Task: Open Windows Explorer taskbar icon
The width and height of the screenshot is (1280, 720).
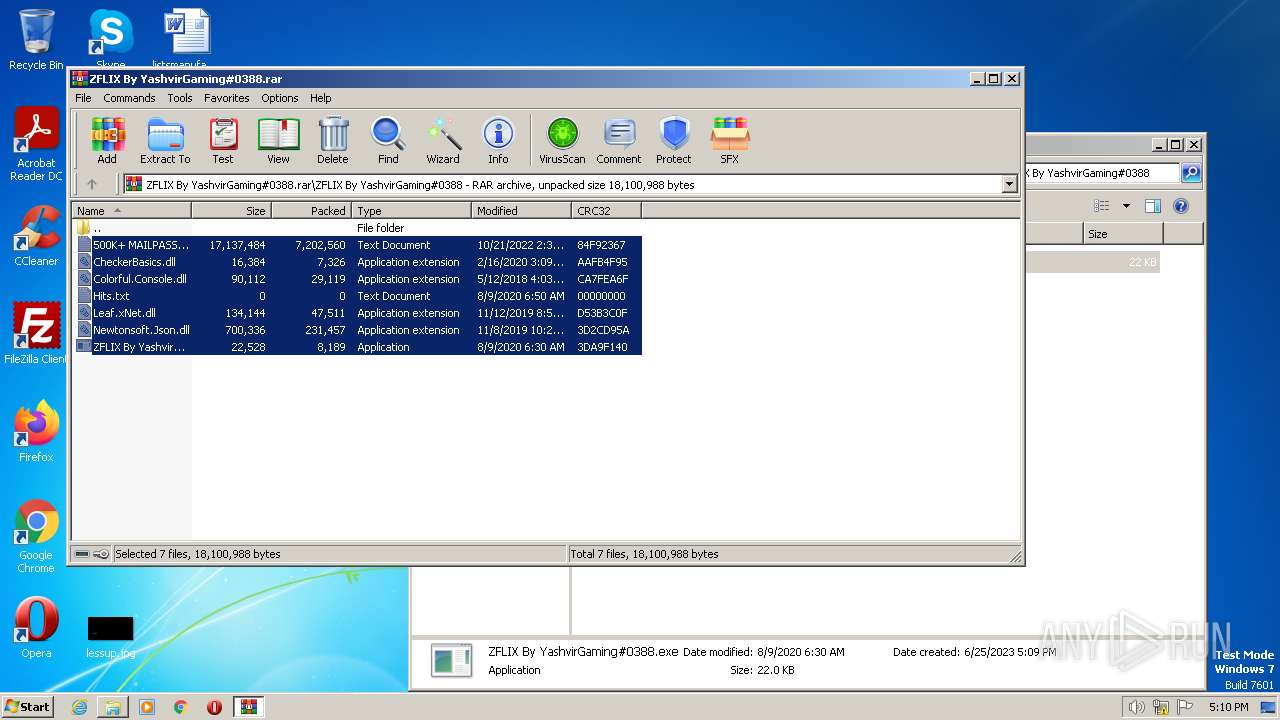Action: 113,707
